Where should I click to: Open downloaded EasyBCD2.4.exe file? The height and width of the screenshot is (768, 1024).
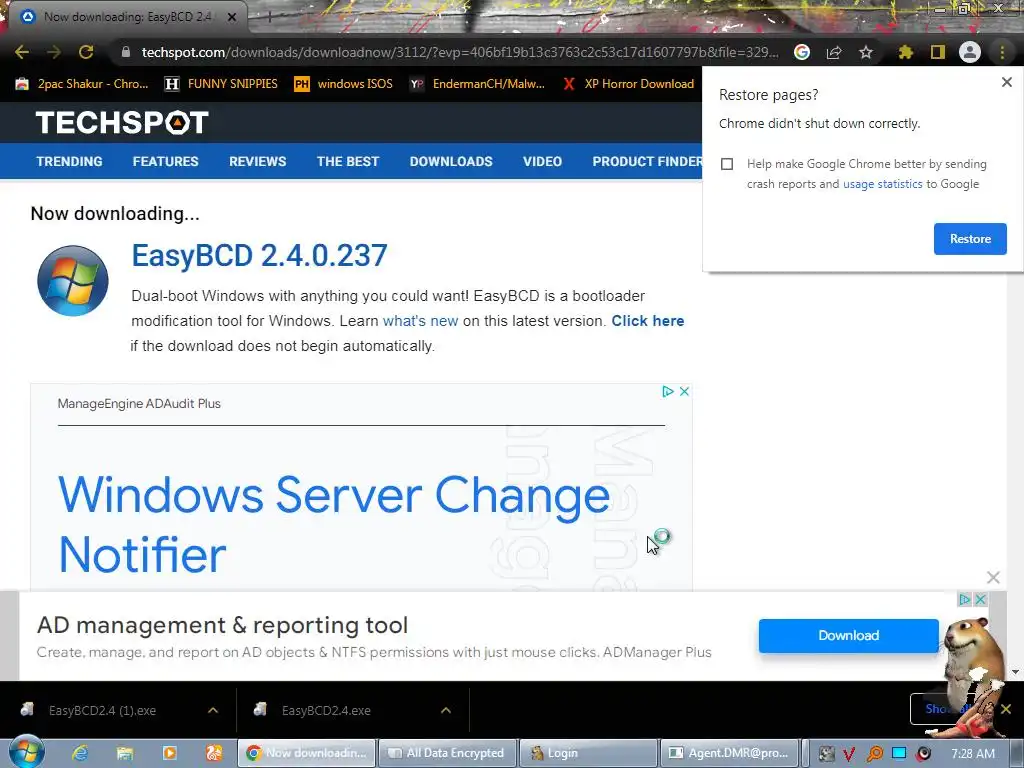pos(326,711)
